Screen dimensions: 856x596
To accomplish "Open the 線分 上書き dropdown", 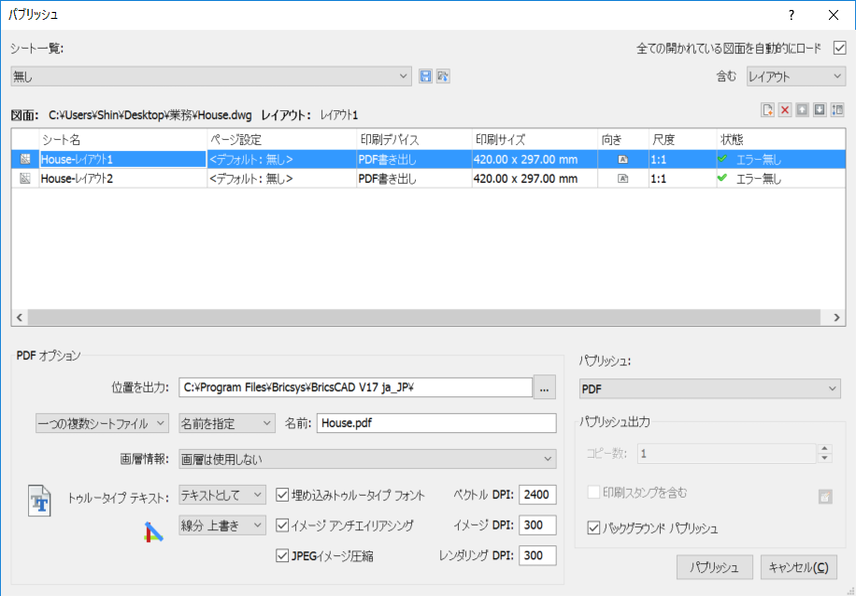I will click(222, 526).
